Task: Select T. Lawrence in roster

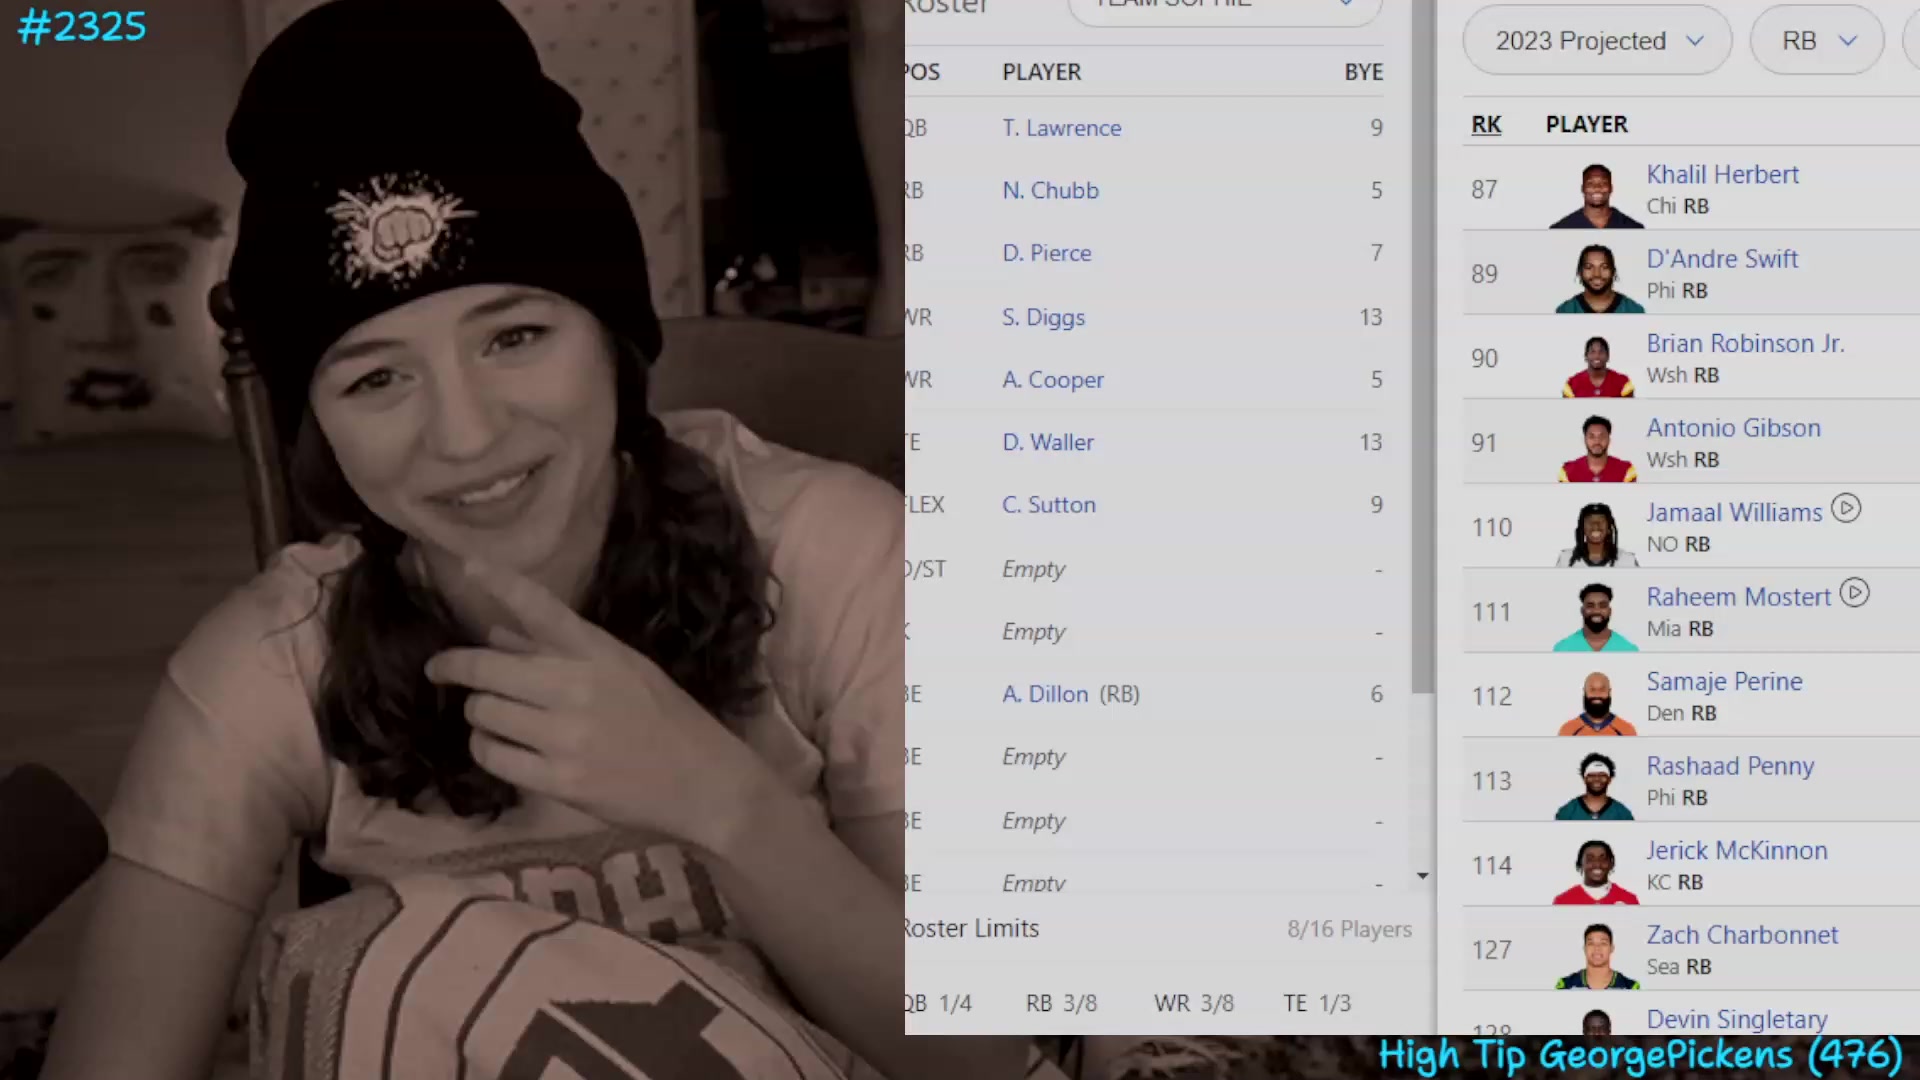Action: tap(1062, 128)
